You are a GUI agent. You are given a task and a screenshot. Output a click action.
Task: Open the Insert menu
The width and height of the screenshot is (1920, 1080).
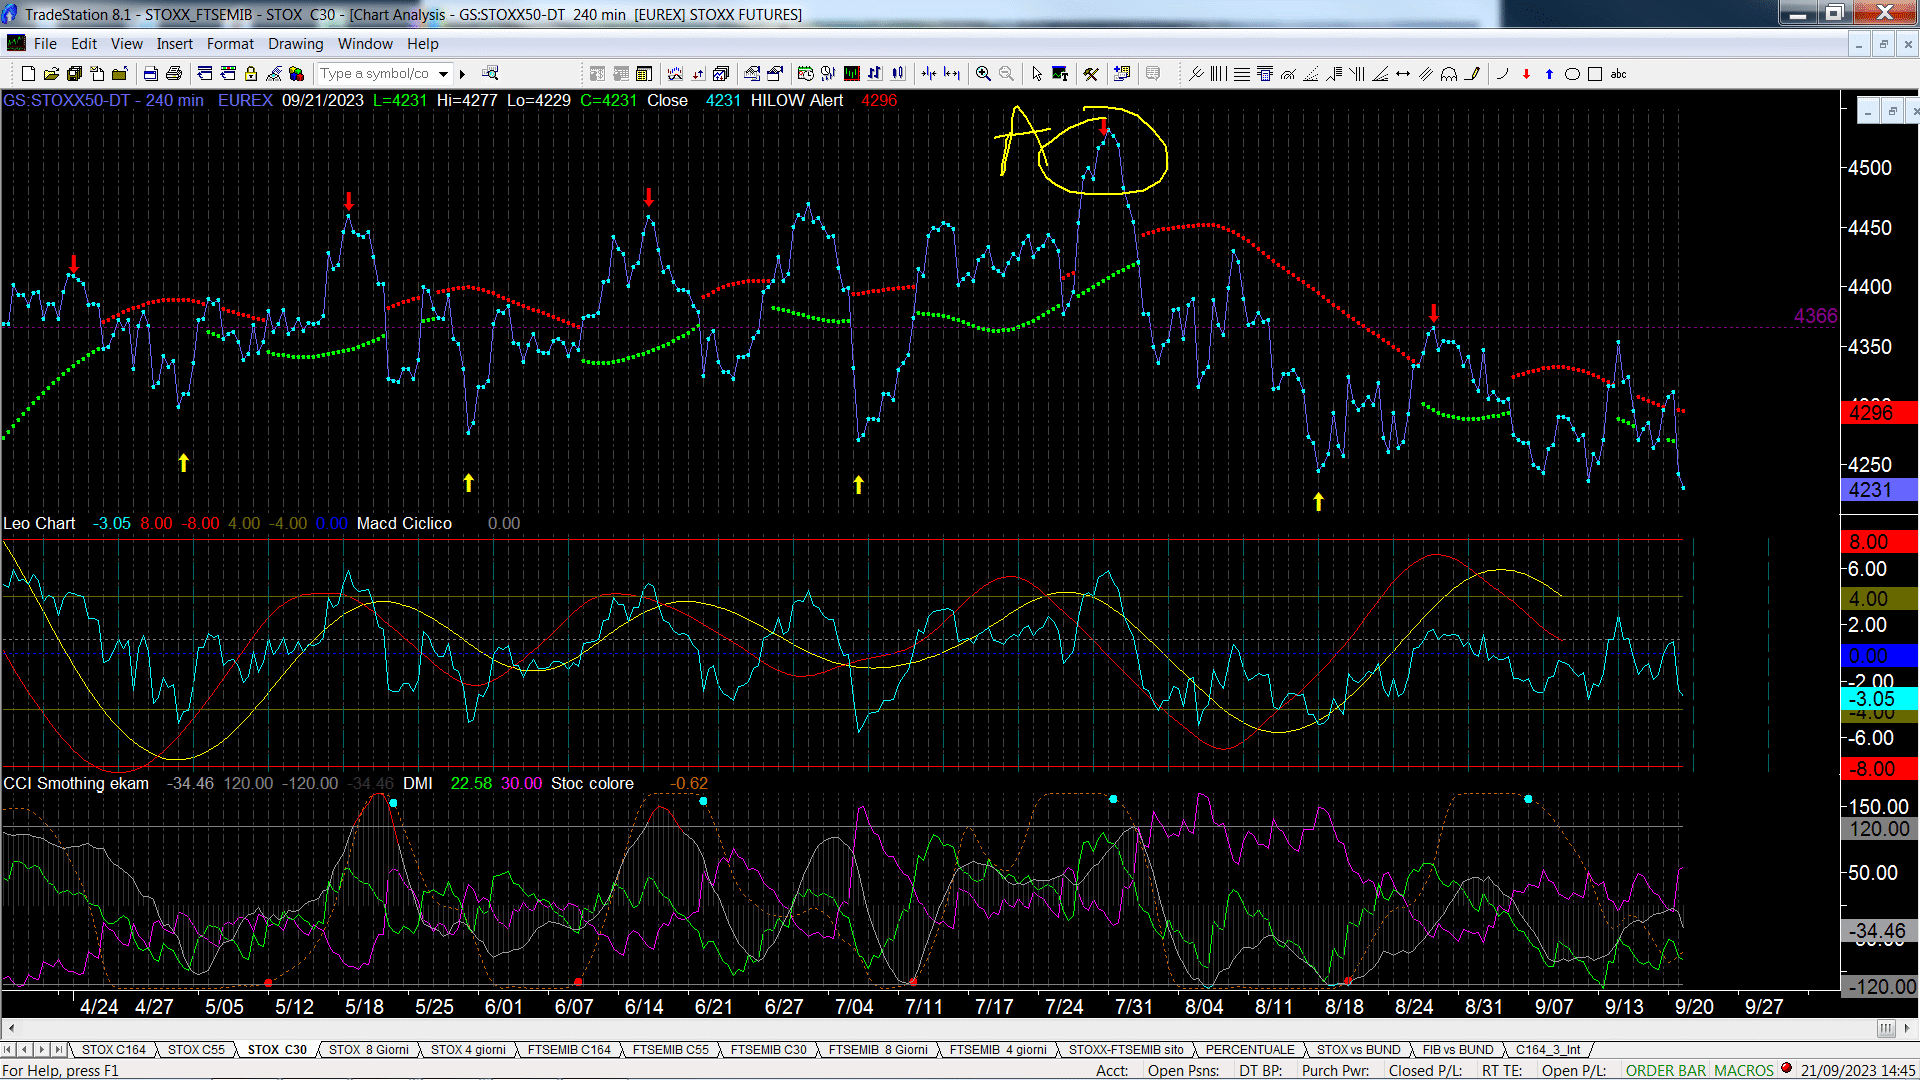174,43
